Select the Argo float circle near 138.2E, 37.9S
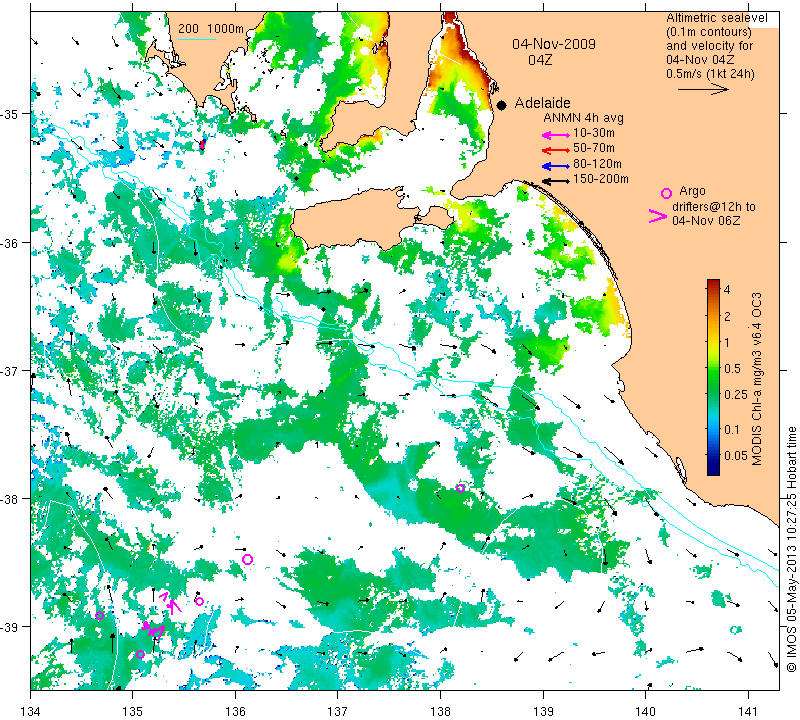This screenshot has height=720, width=800. pyautogui.click(x=460, y=488)
